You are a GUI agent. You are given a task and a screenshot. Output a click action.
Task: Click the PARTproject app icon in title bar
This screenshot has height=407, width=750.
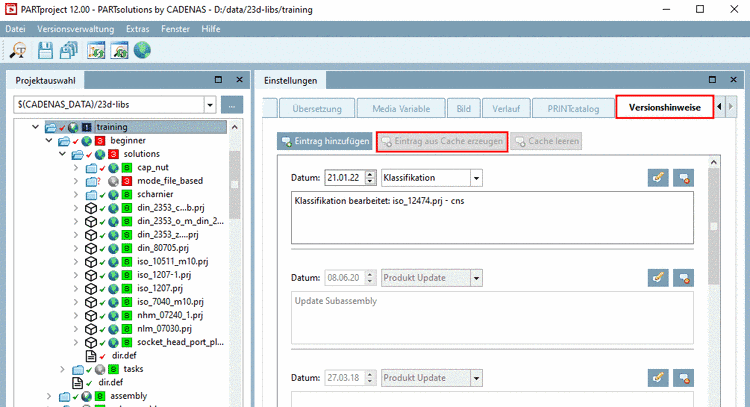click(x=11, y=9)
